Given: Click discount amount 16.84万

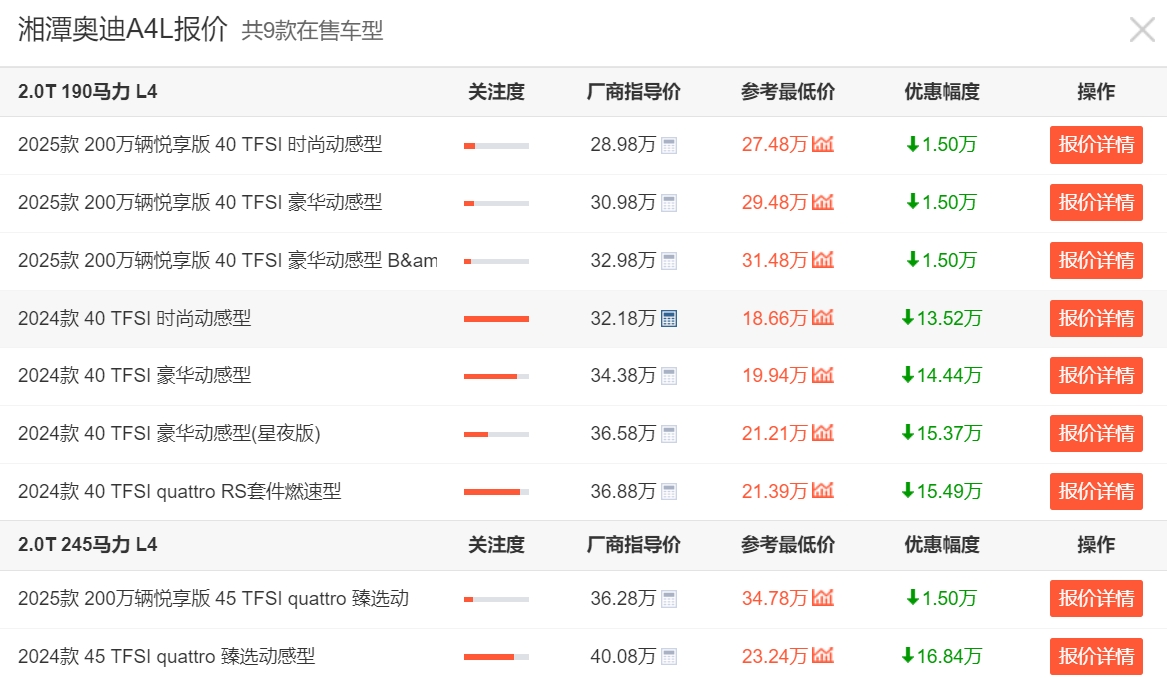Looking at the screenshot, I should click(941, 656).
